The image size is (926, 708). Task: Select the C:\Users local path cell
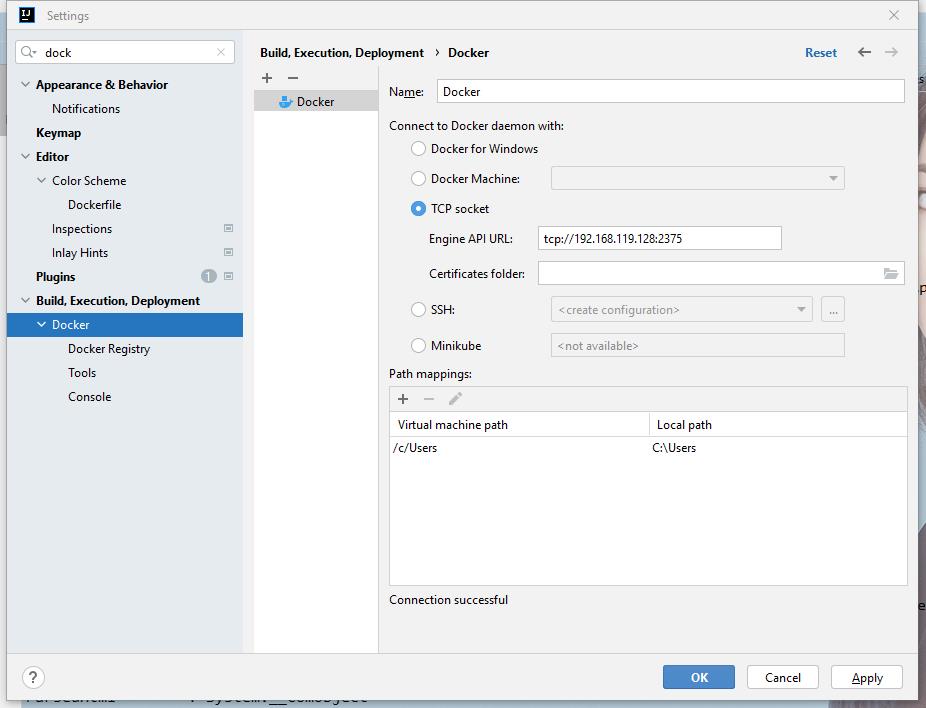[x=778, y=448]
